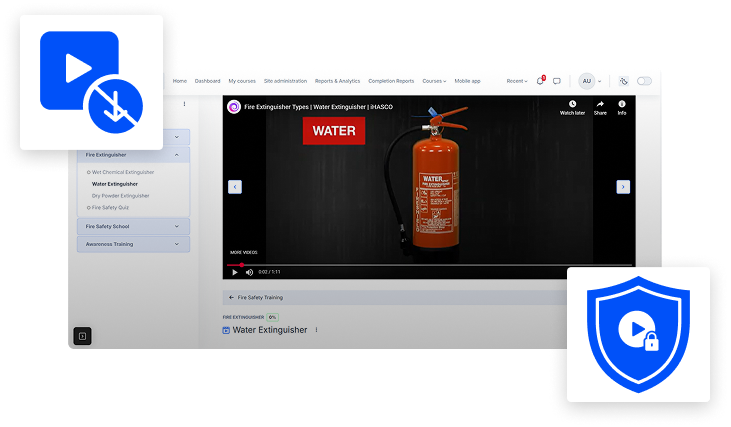Select Water Extinguisher in sidebar
Screen dimensions: 731x427
click(115, 184)
